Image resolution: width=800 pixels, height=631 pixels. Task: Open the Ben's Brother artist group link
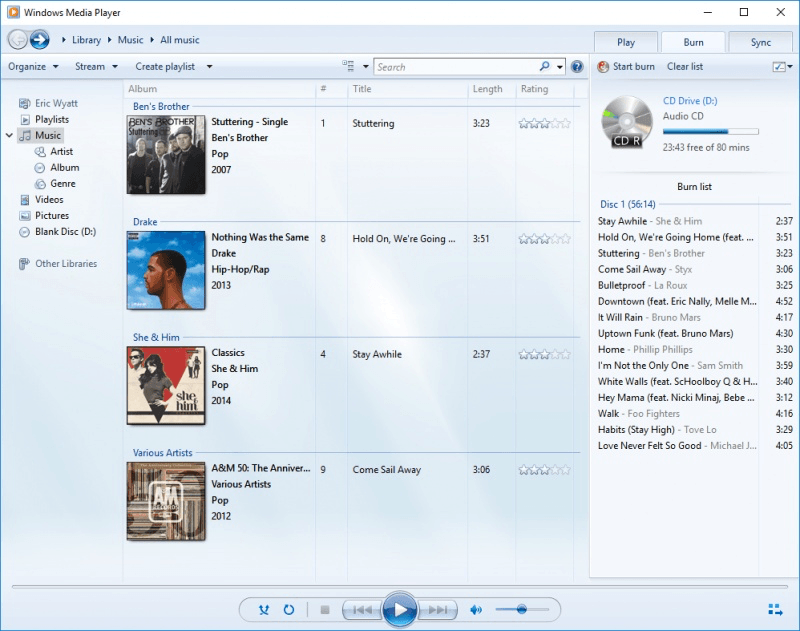pyautogui.click(x=161, y=107)
